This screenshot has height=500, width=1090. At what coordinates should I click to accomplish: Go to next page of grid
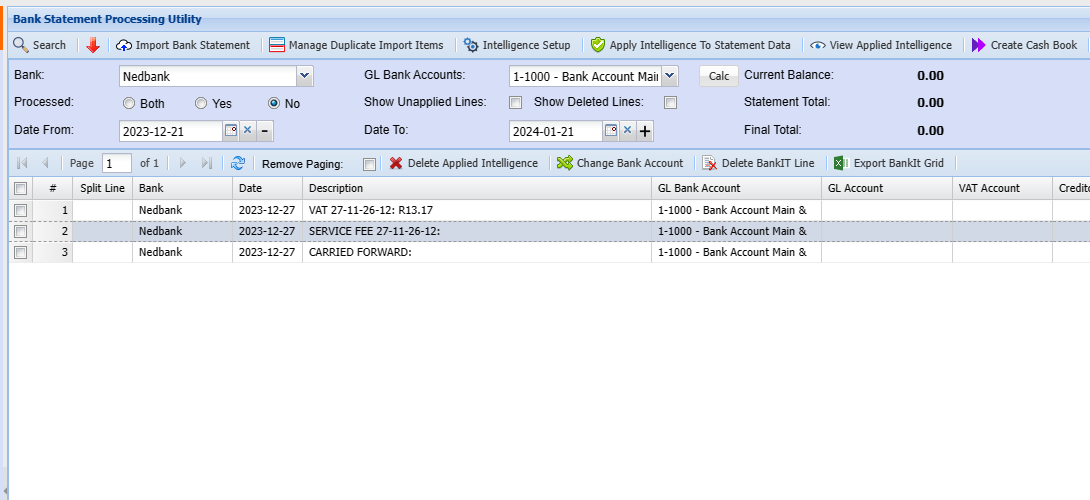(183, 163)
